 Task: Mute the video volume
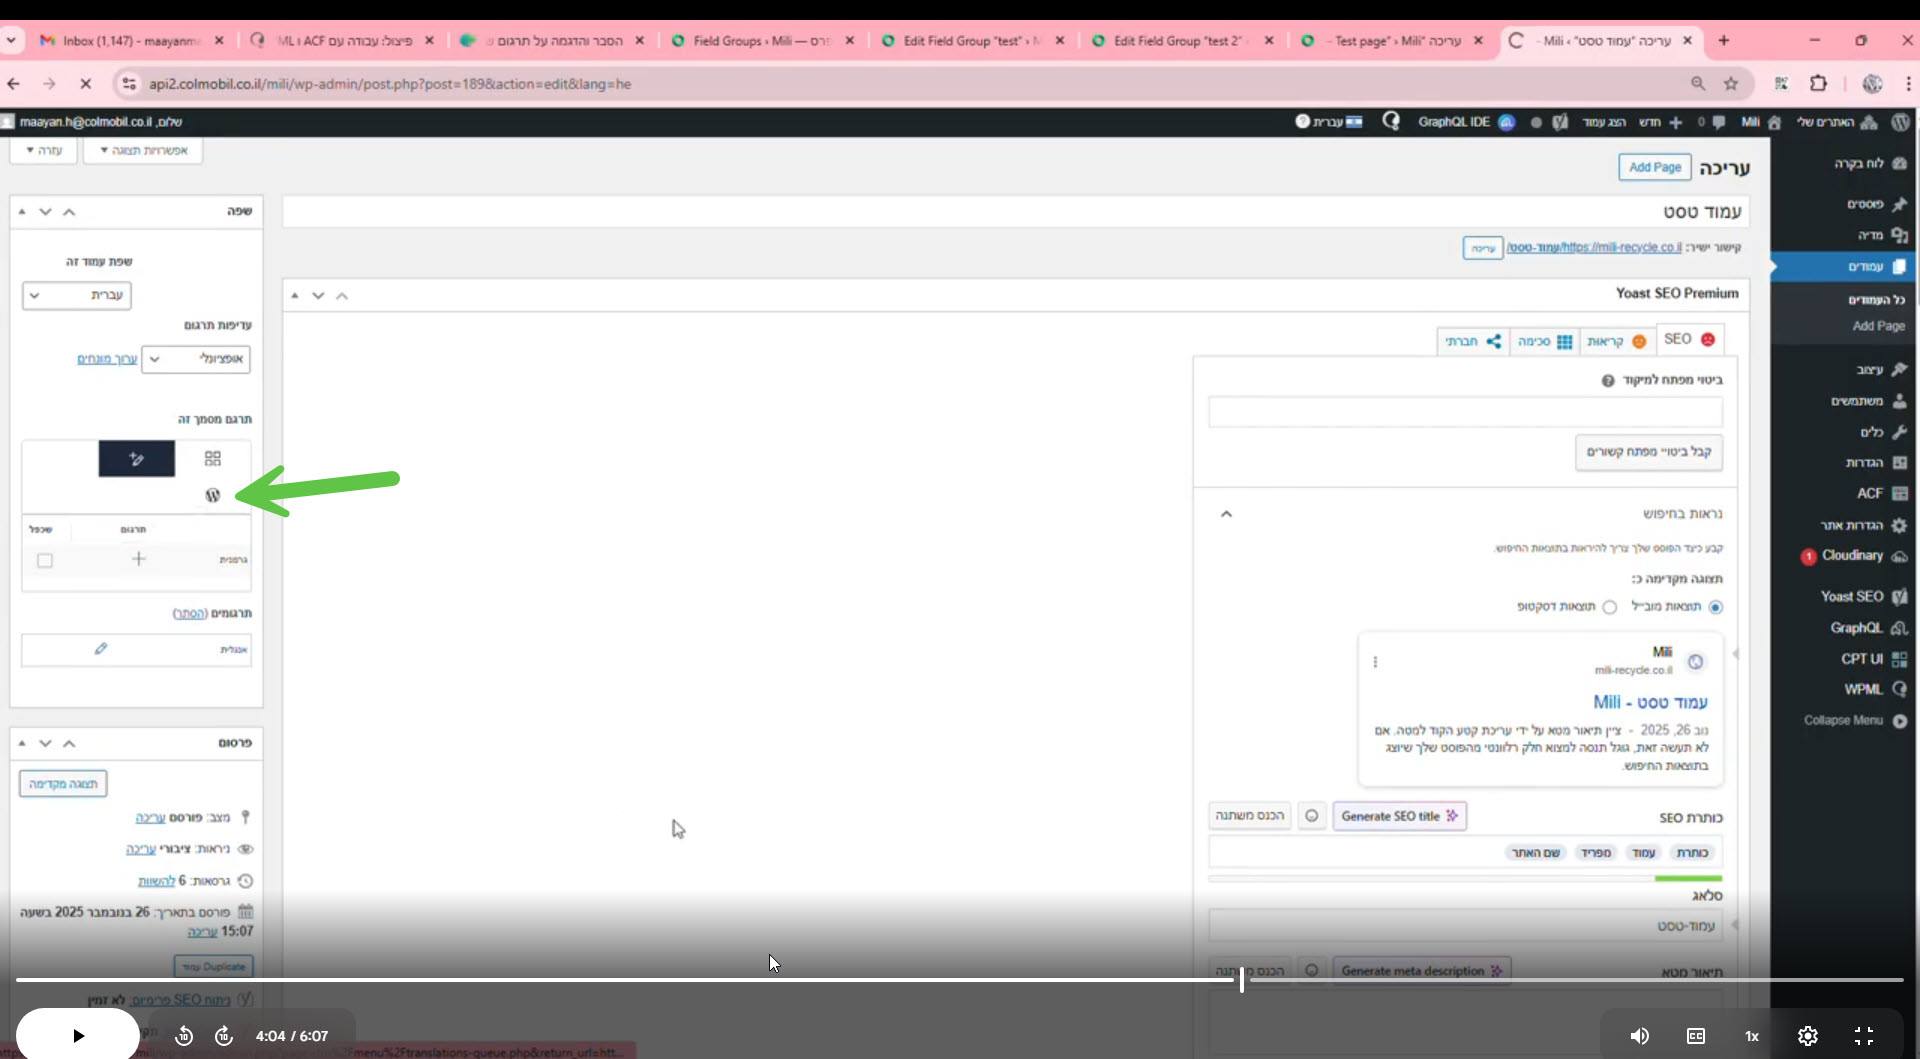click(1640, 1036)
